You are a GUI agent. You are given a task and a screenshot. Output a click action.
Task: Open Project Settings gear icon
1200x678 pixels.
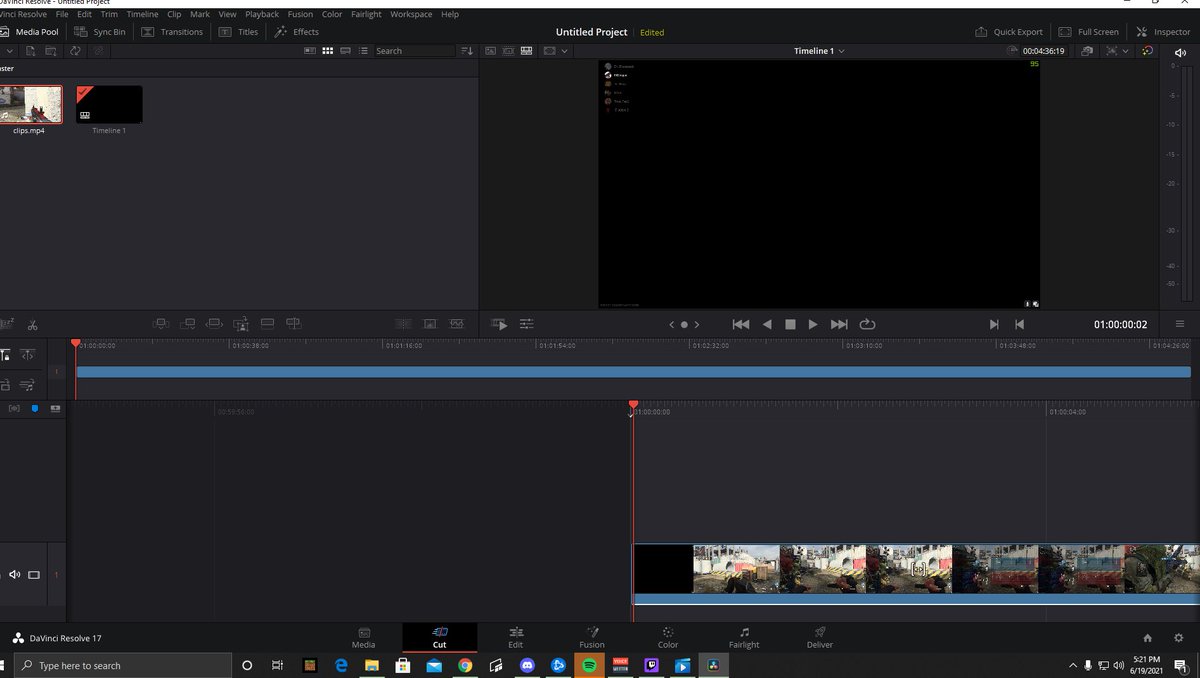[x=1178, y=638]
